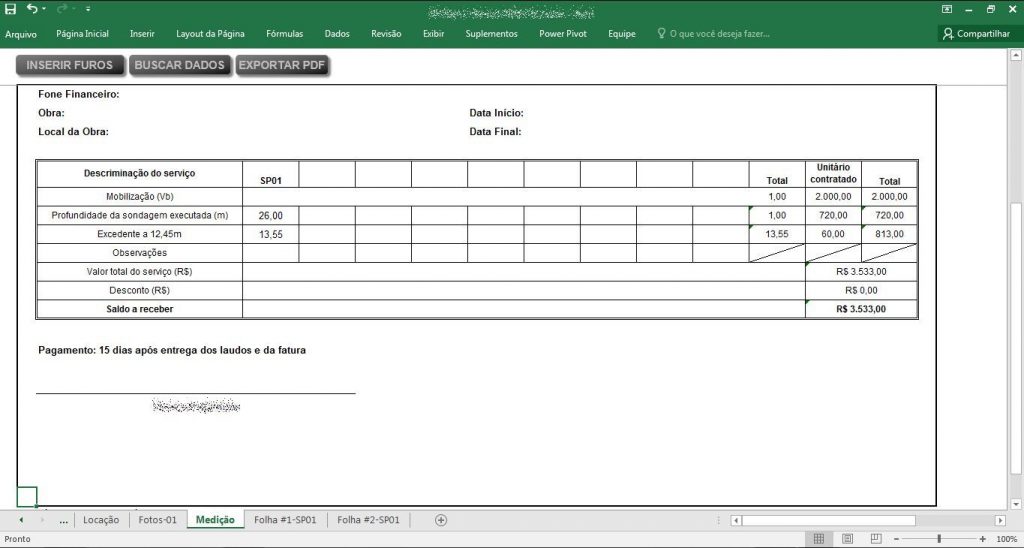This screenshot has height=548, width=1024.
Task: Click horizontal scrollbar left arrow
Action: click(x=736, y=521)
